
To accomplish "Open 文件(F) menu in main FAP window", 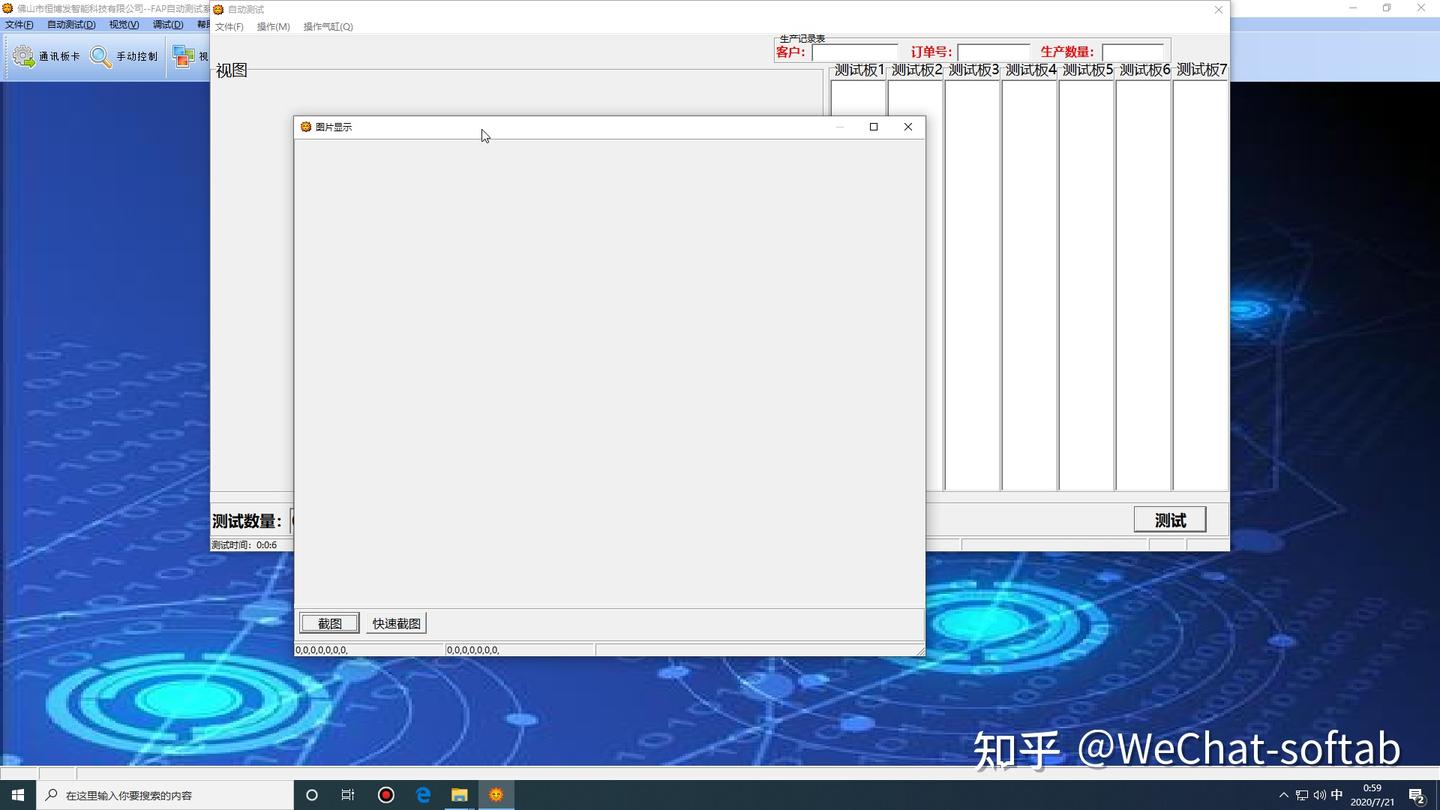I will point(19,25).
